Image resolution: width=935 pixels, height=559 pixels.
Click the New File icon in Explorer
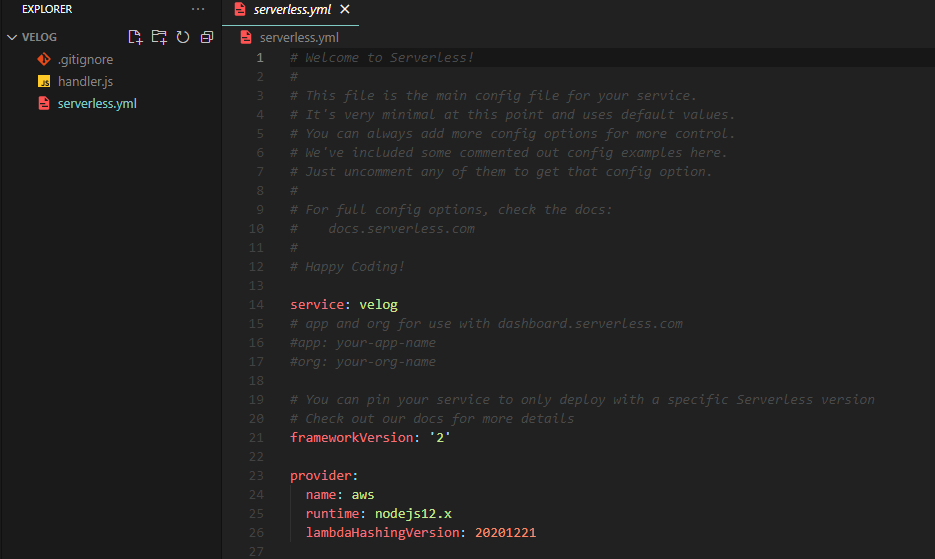(x=135, y=37)
